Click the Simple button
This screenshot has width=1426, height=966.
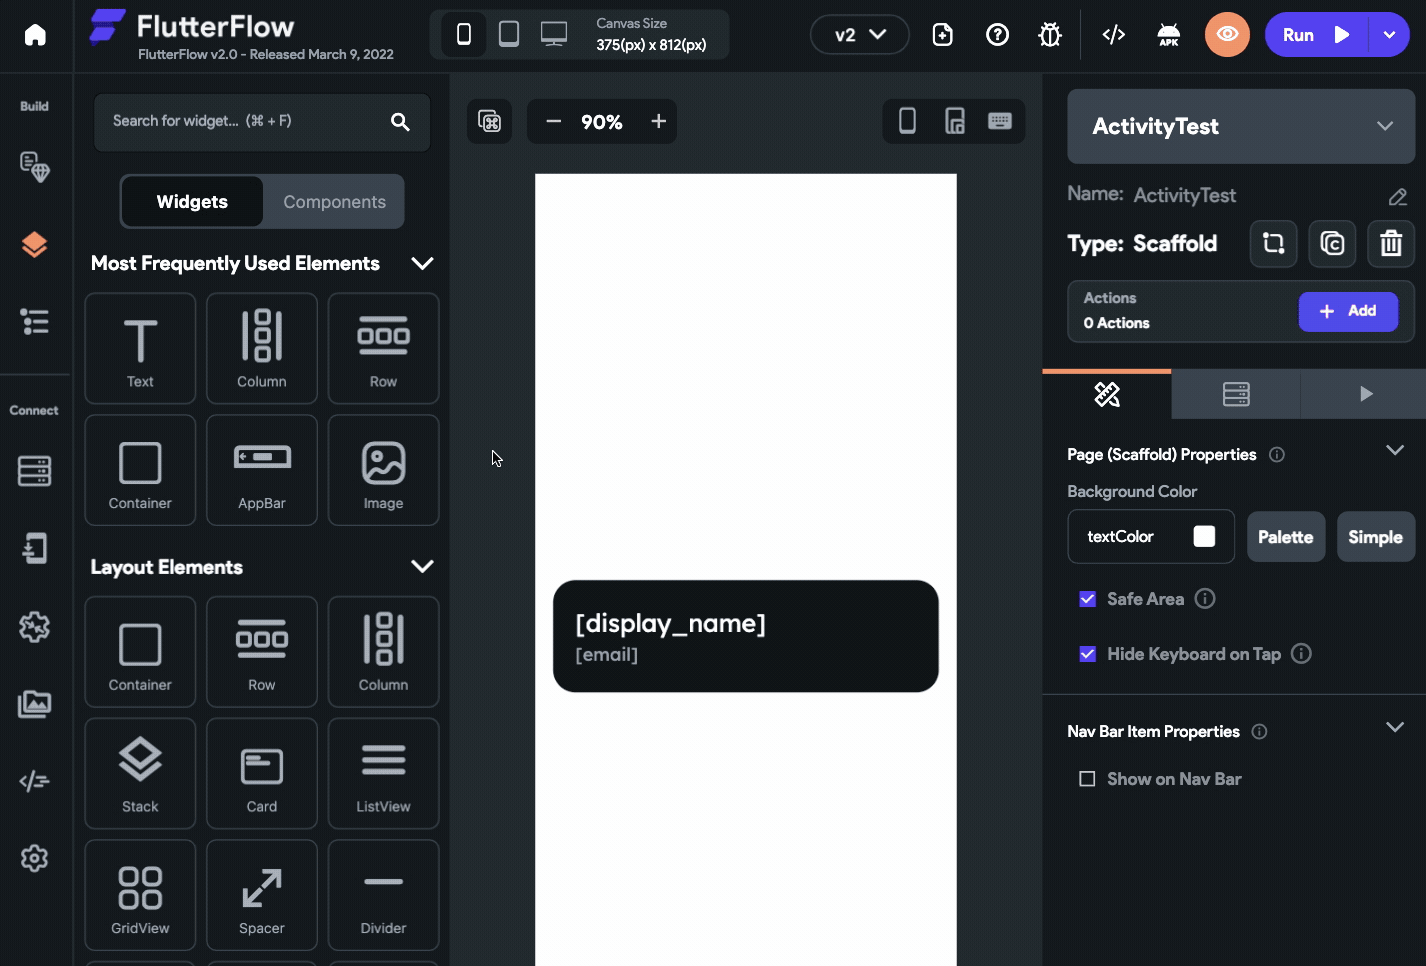(1376, 537)
